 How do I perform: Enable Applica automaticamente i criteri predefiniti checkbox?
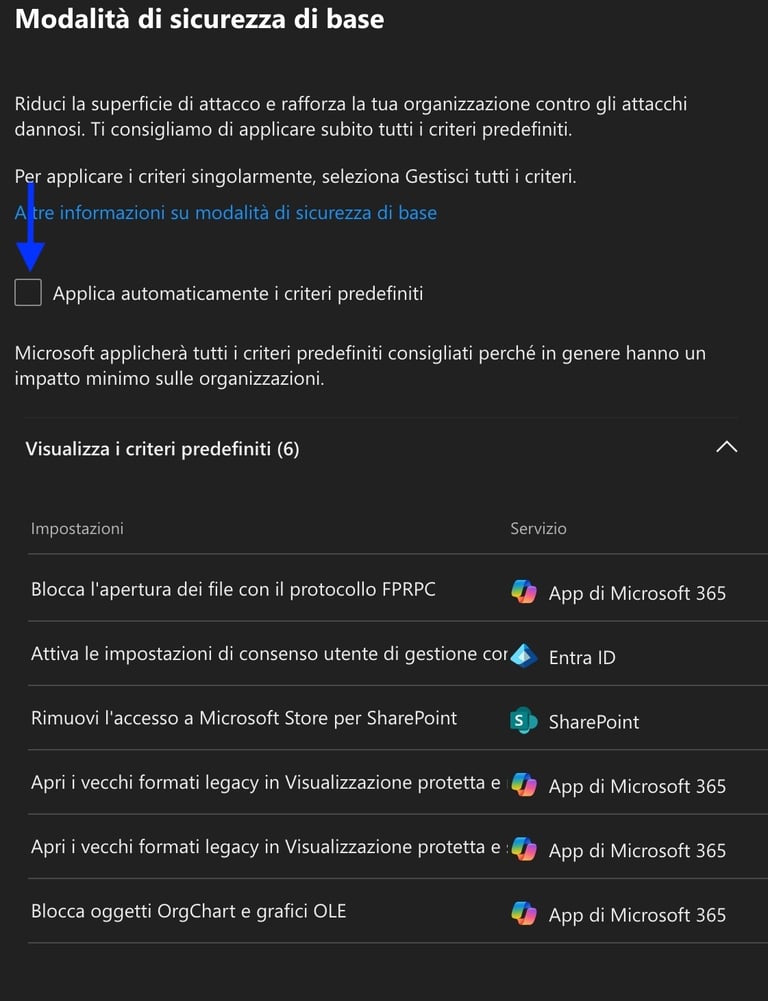pyautogui.click(x=28, y=293)
